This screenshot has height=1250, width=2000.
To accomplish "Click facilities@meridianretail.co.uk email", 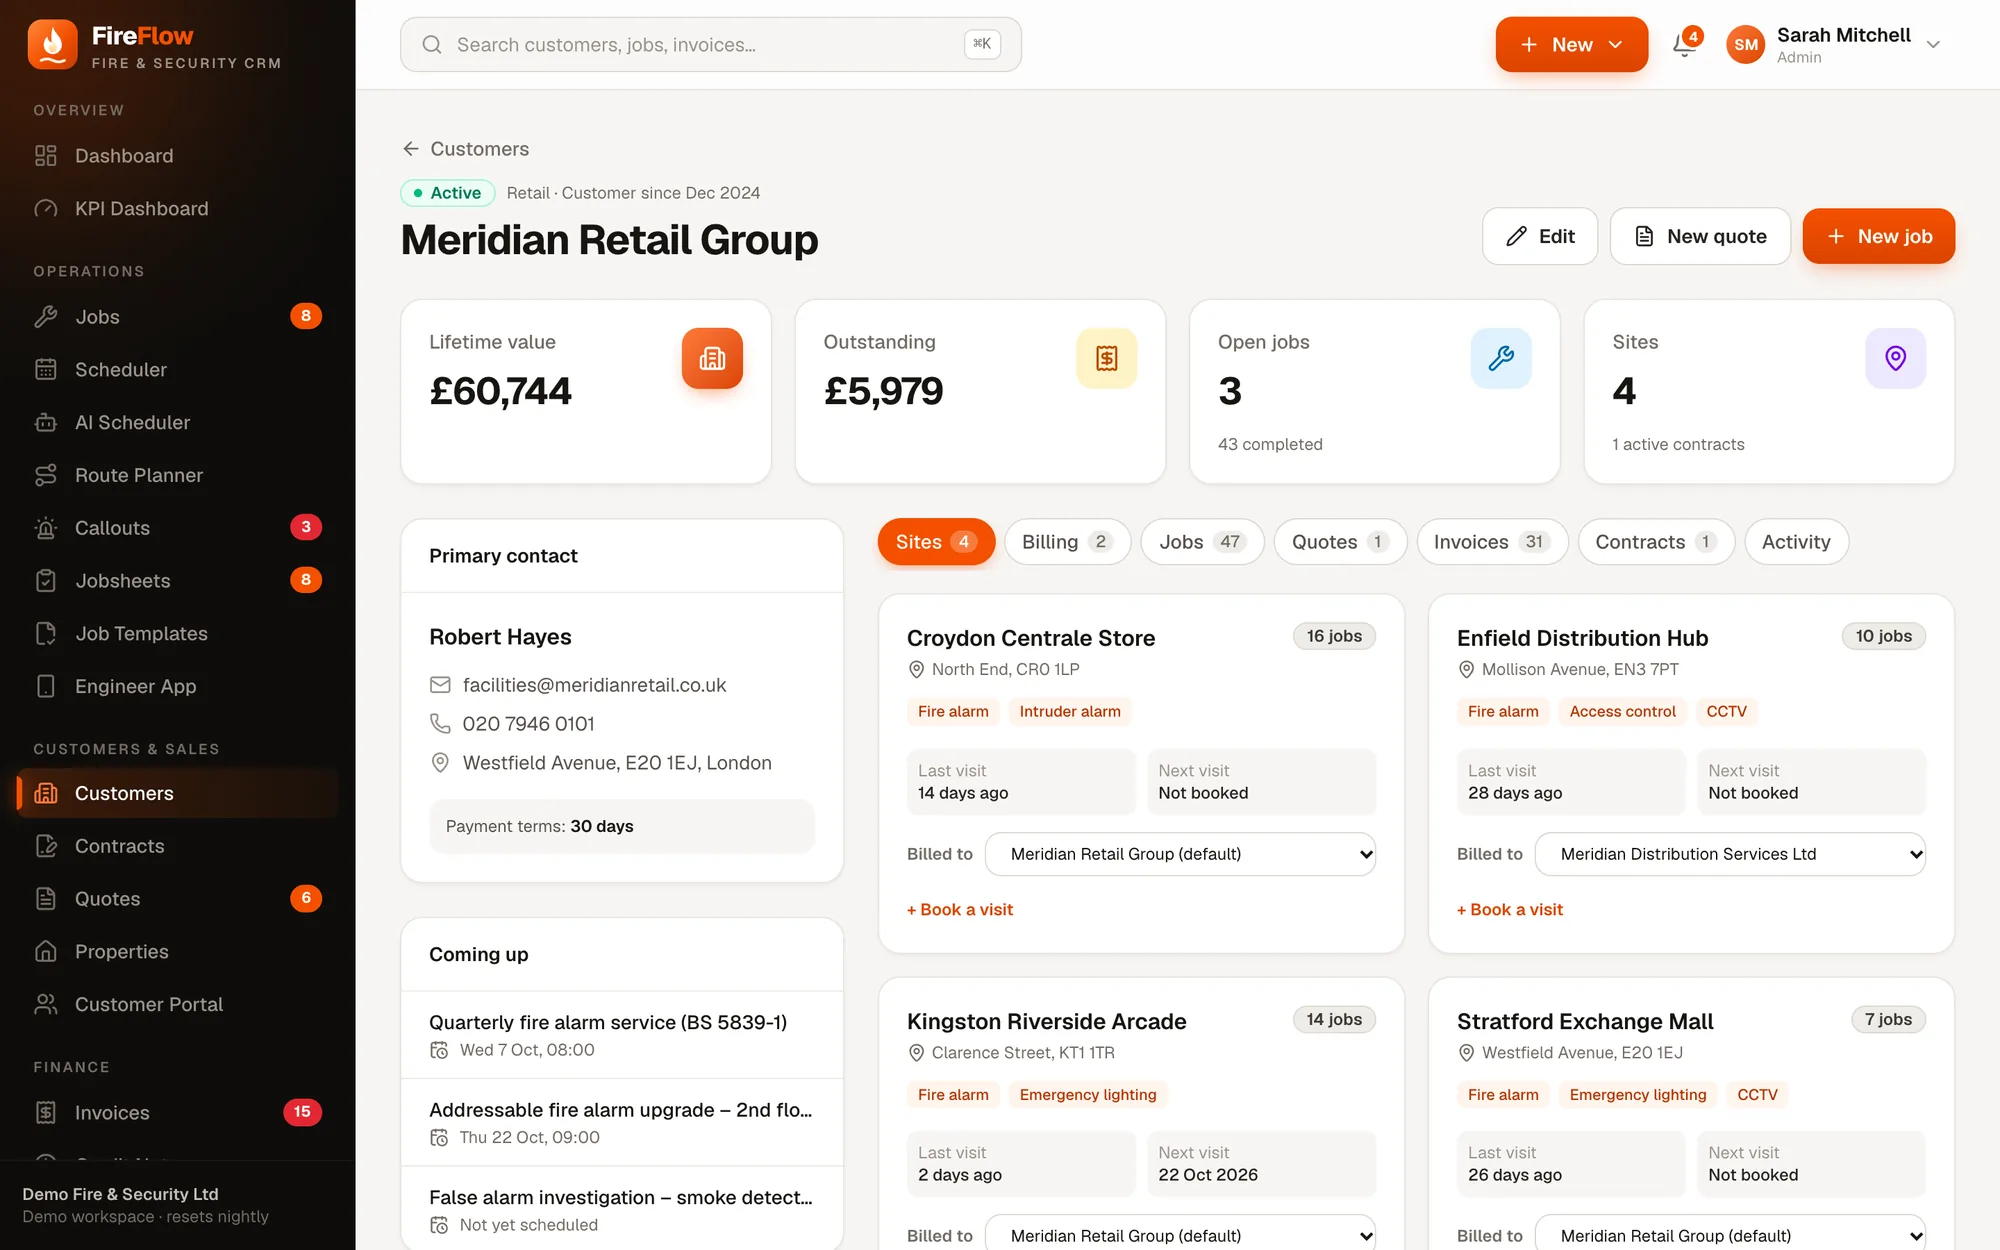I will [x=594, y=685].
